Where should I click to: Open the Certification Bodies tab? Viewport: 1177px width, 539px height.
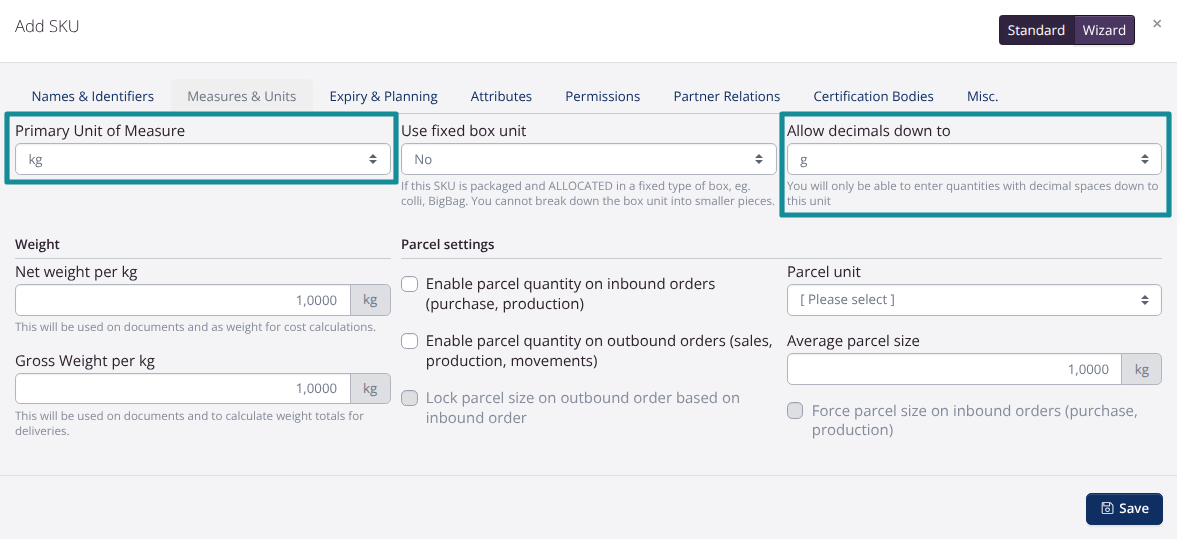pyautogui.click(x=873, y=97)
